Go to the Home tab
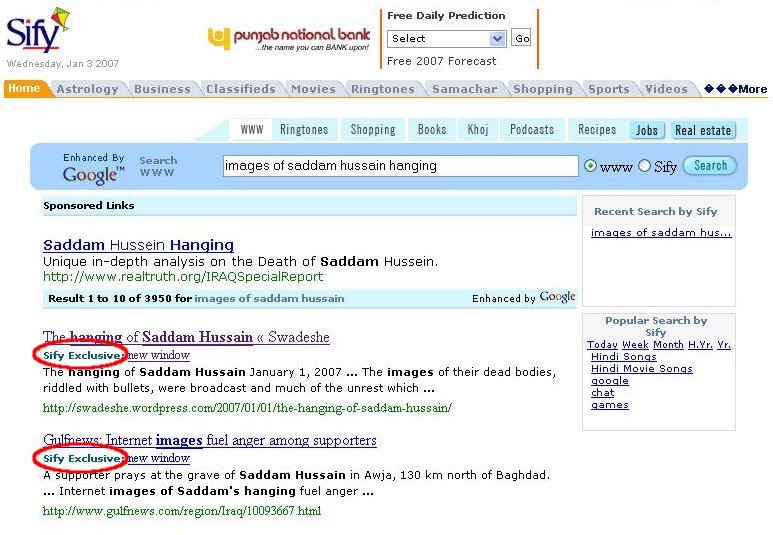Screen dimensions: 773x535 [x=24, y=89]
